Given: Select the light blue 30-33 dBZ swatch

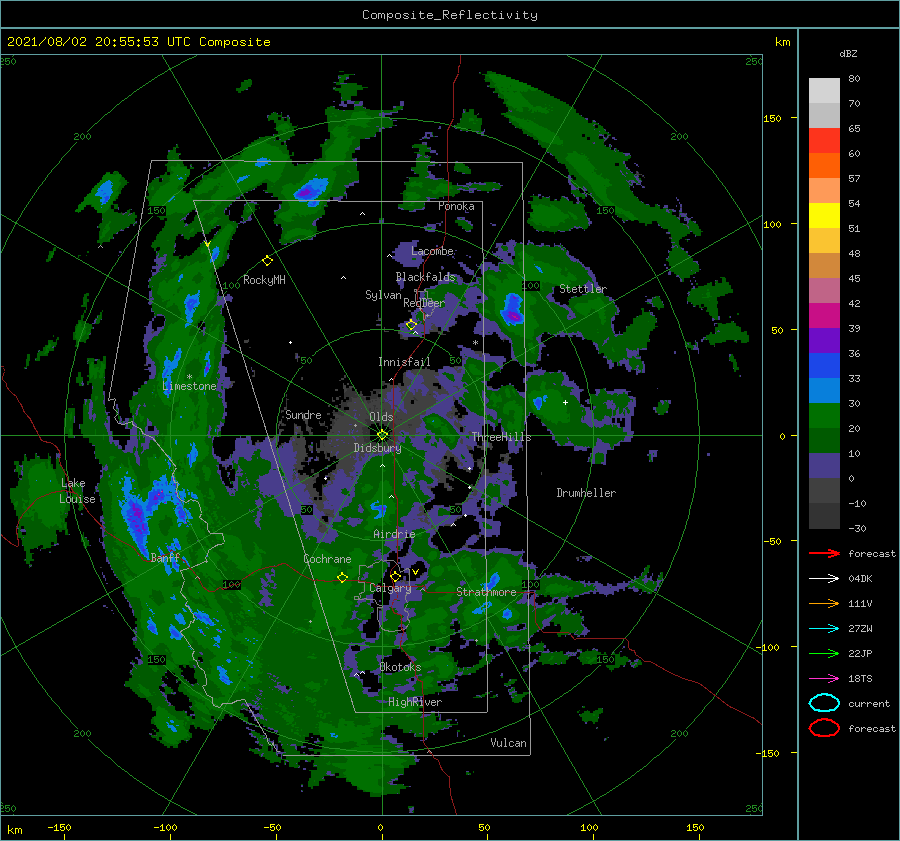Looking at the screenshot, I should [x=824, y=391].
